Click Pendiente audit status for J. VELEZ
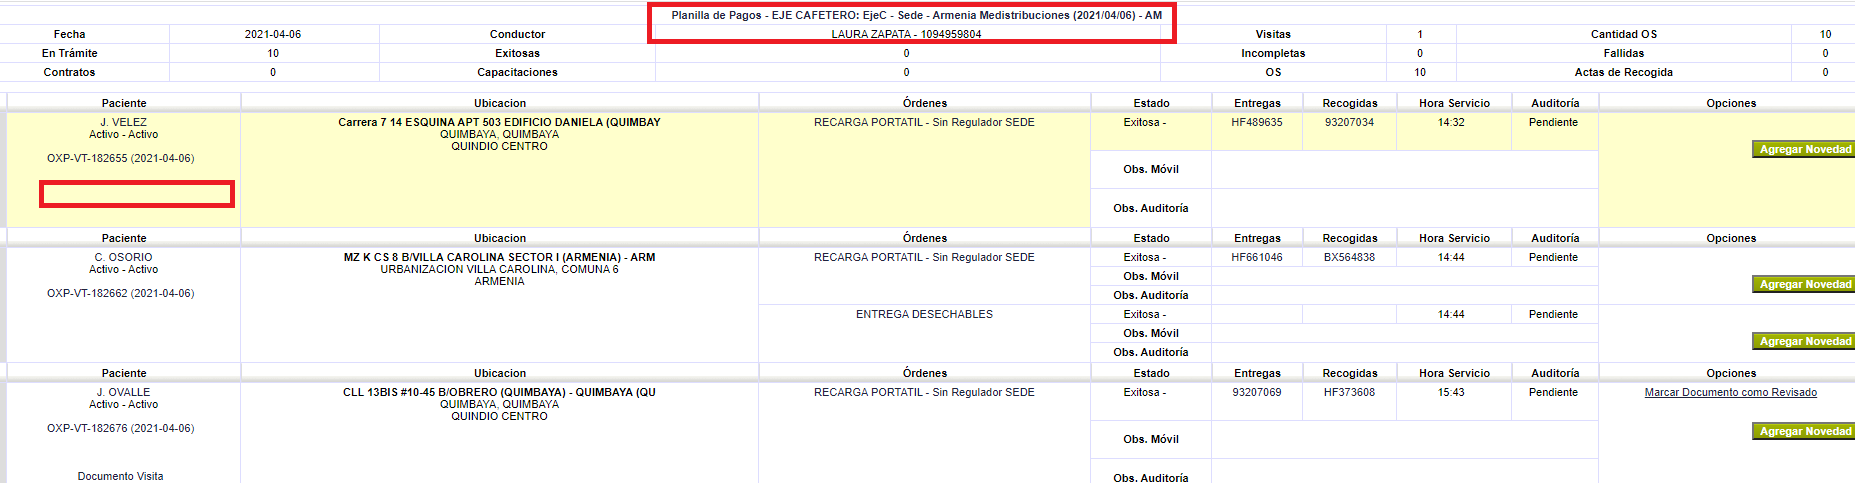The image size is (1855, 483). coord(1553,122)
